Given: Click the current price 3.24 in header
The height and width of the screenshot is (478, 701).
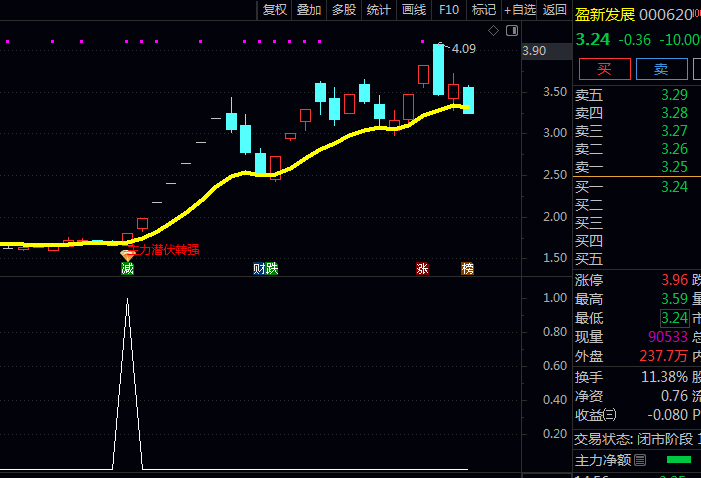Looking at the screenshot, I should pos(593,39).
